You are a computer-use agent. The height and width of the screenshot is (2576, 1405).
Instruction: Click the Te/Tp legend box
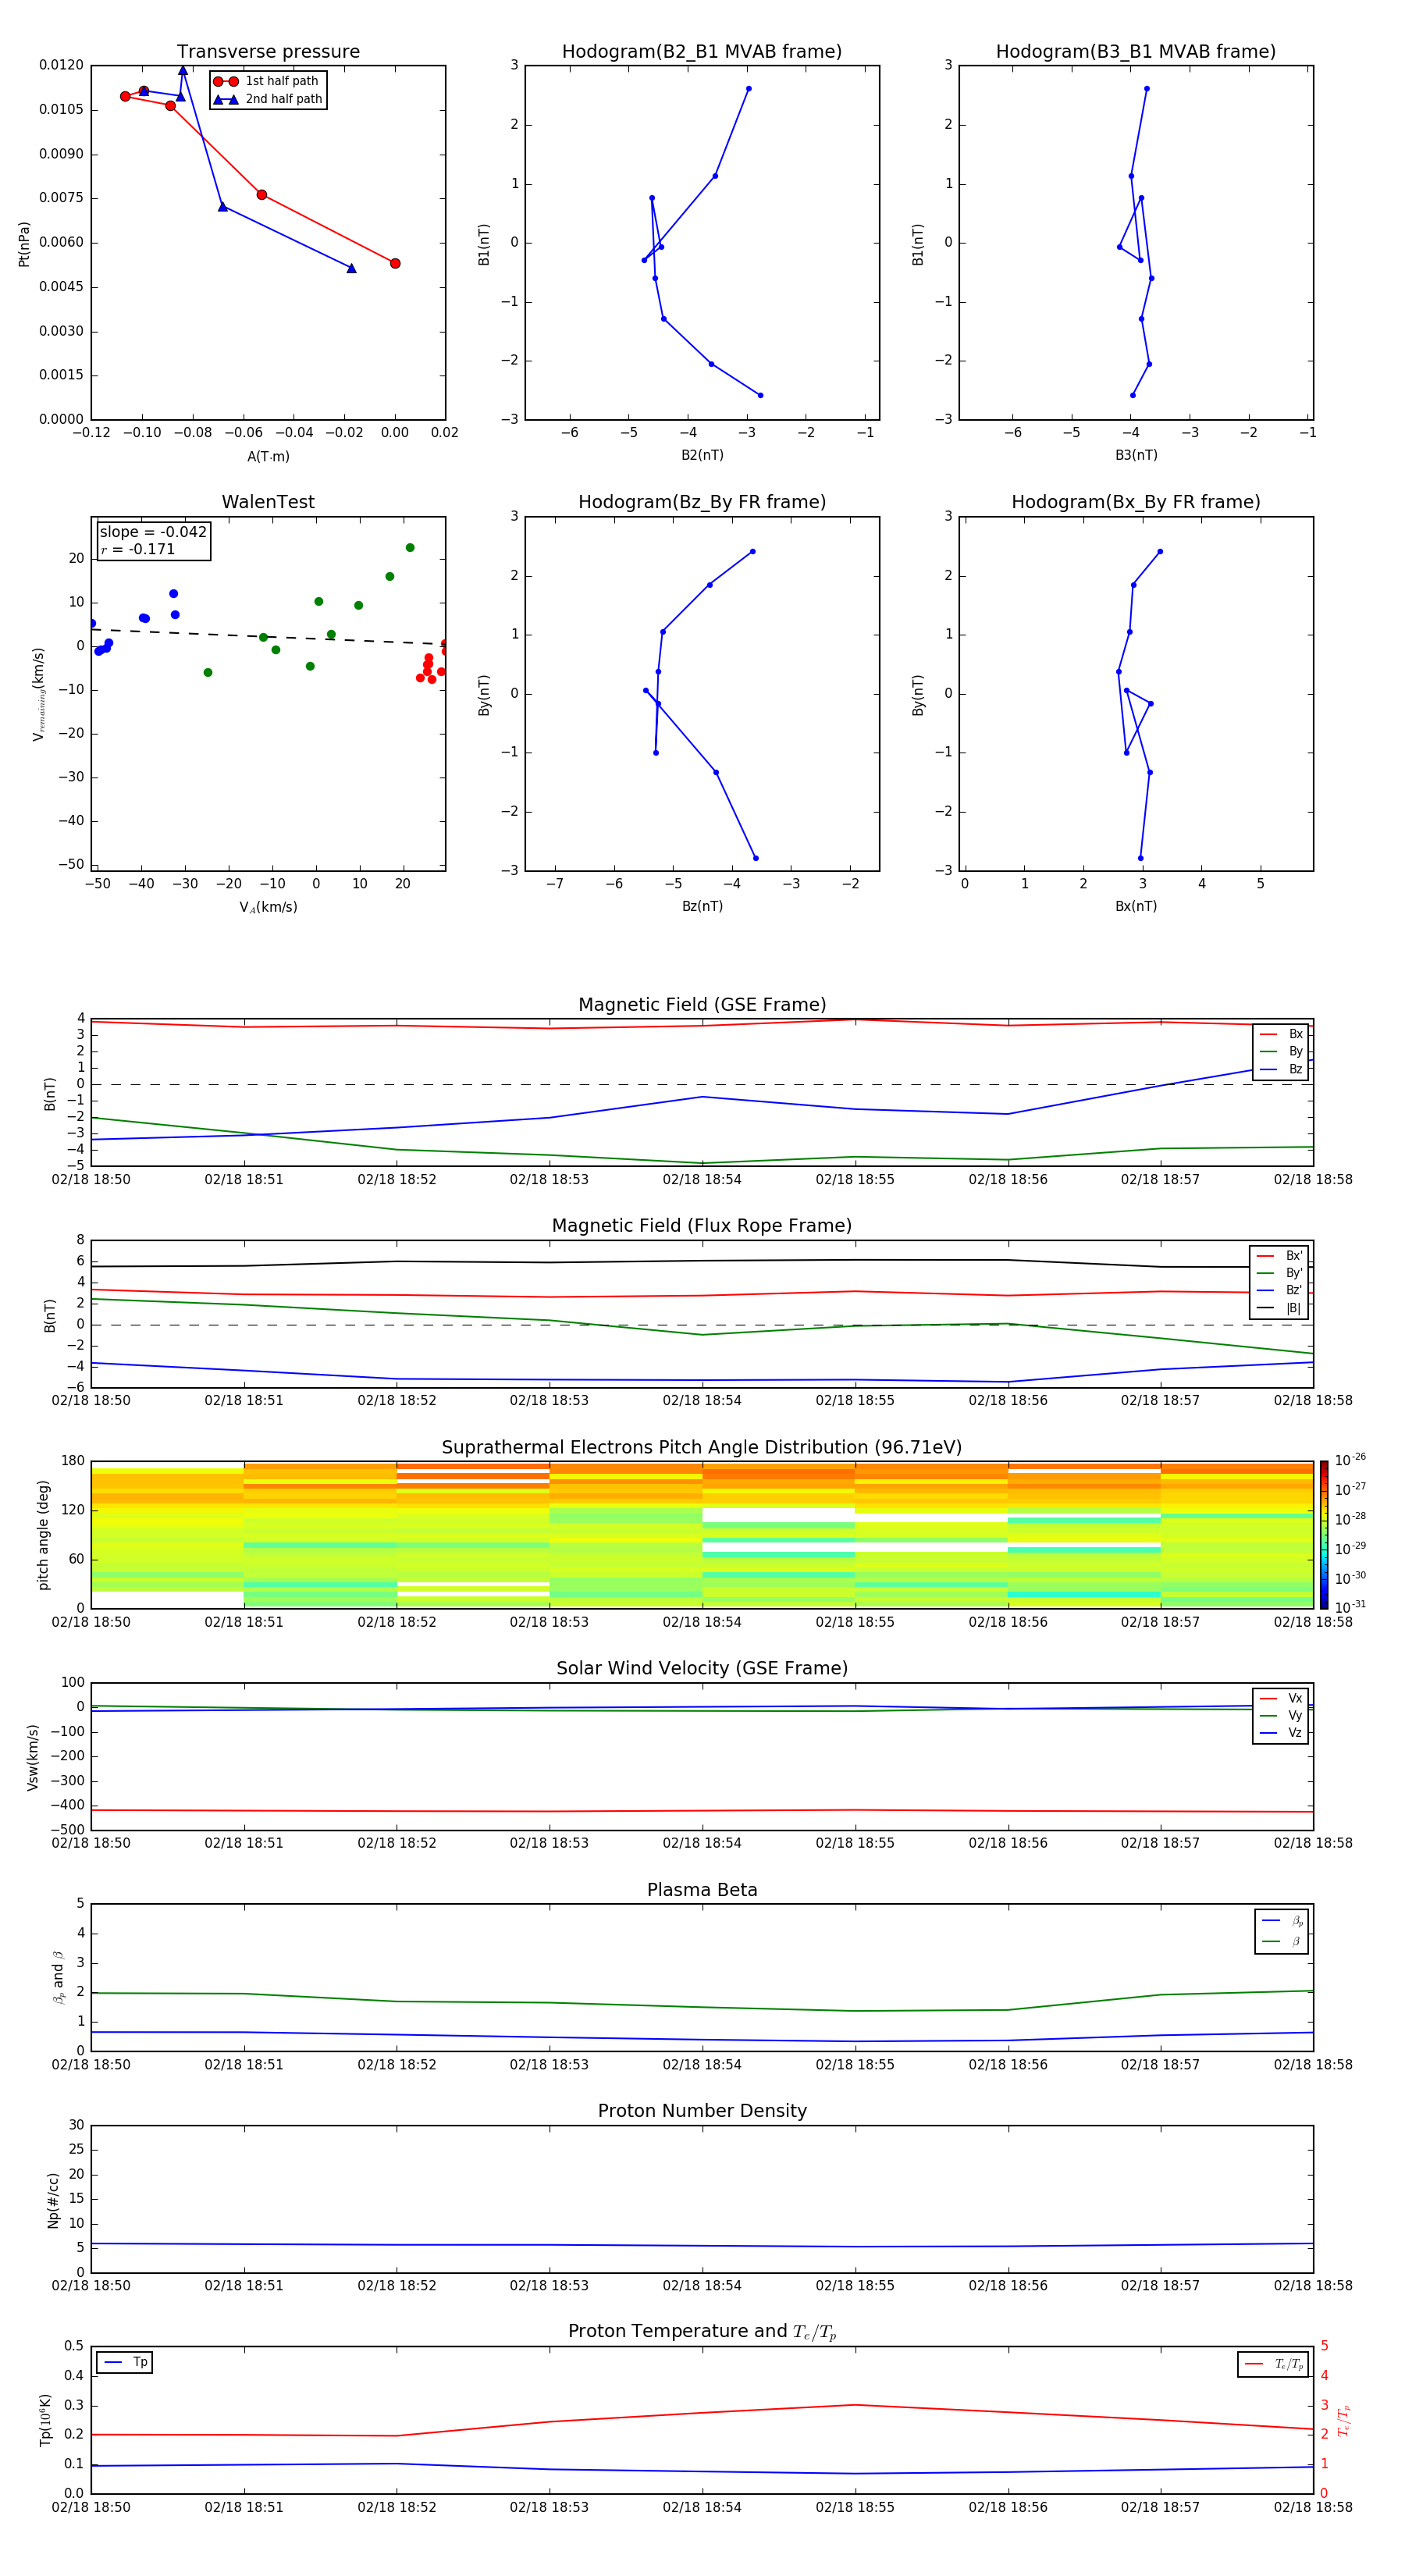tap(1273, 2364)
